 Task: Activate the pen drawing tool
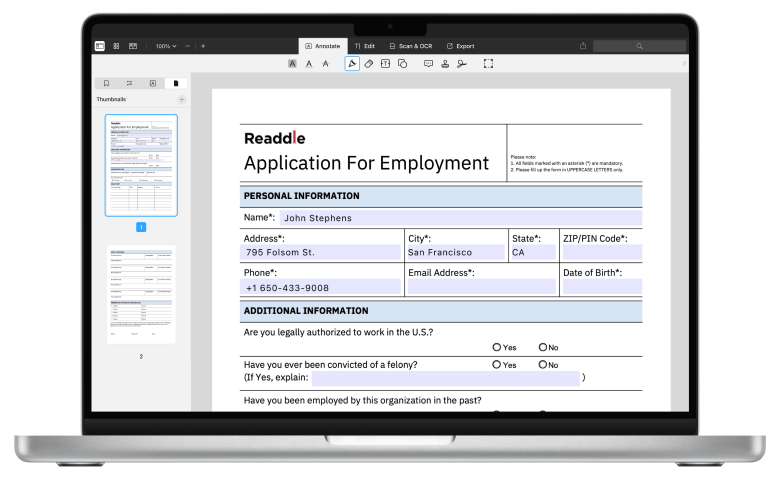352,63
